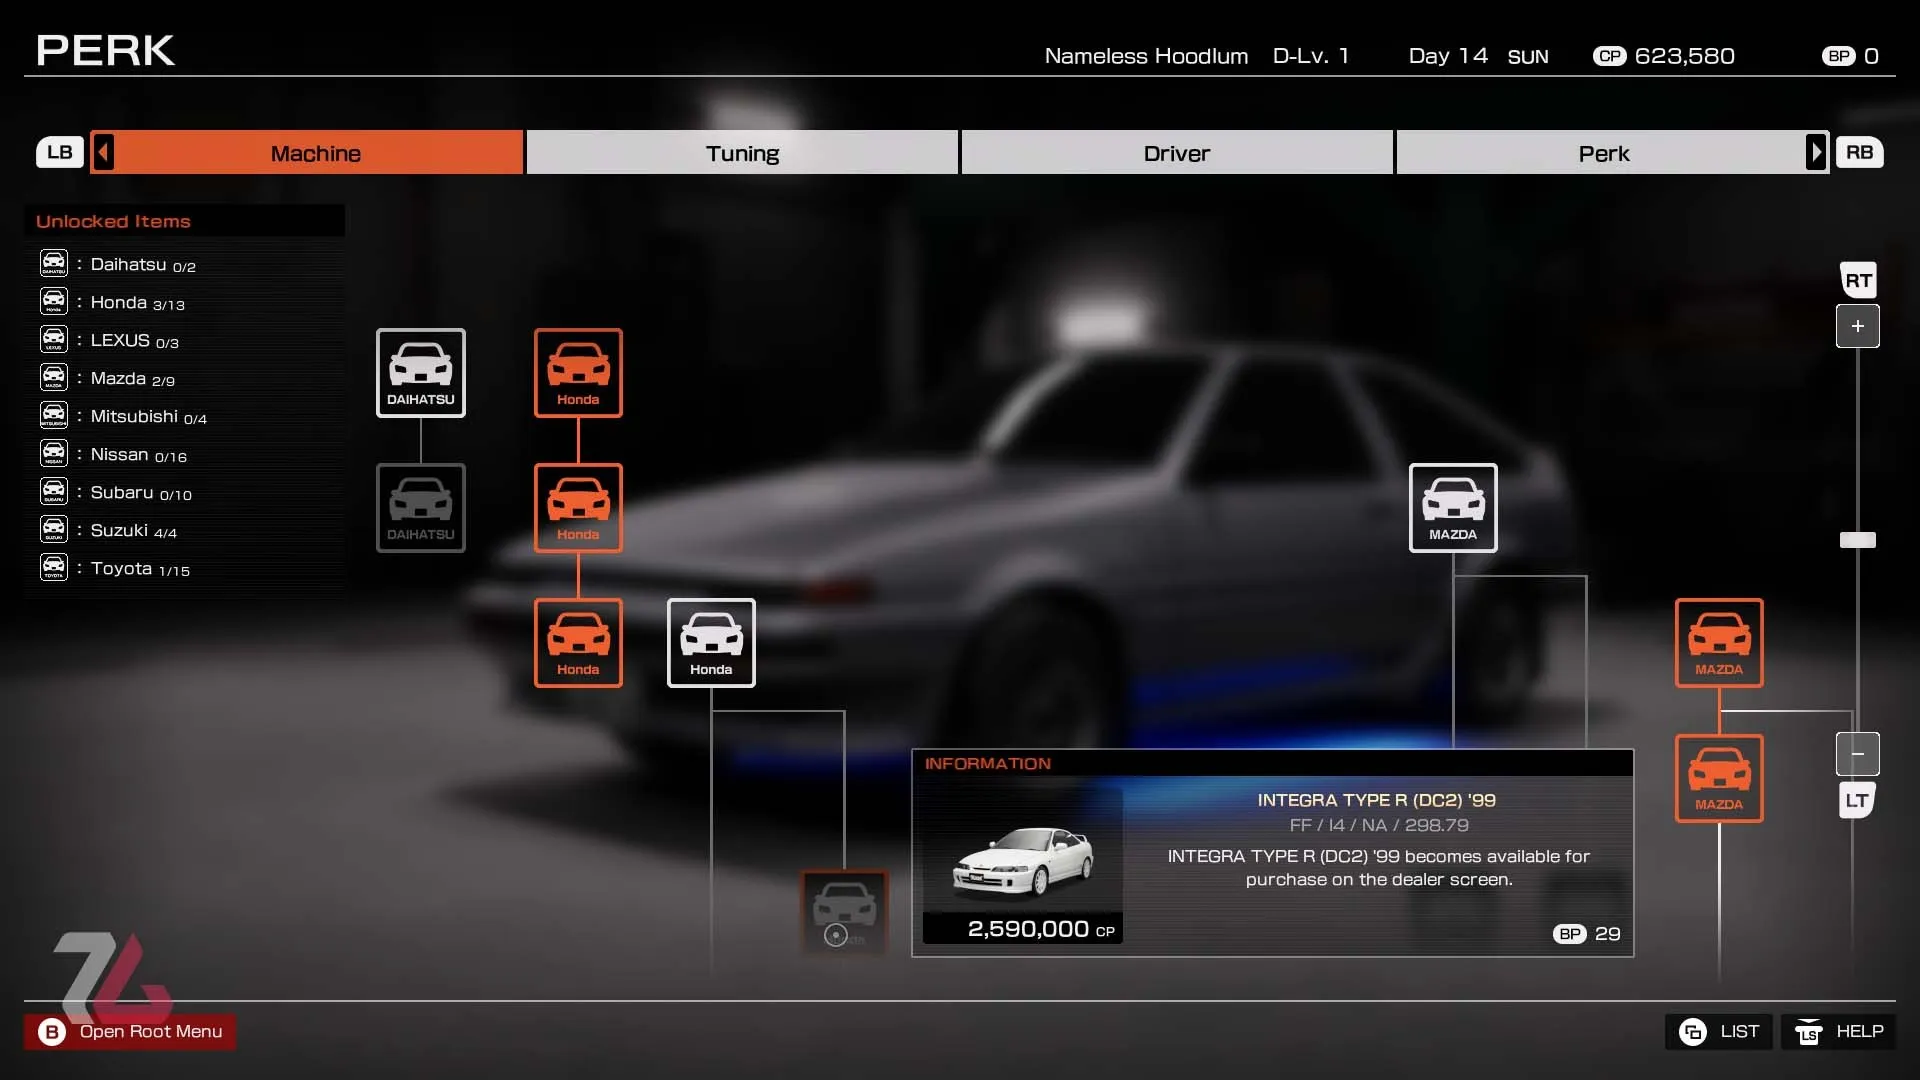Open the LIST view

tap(1719, 1031)
